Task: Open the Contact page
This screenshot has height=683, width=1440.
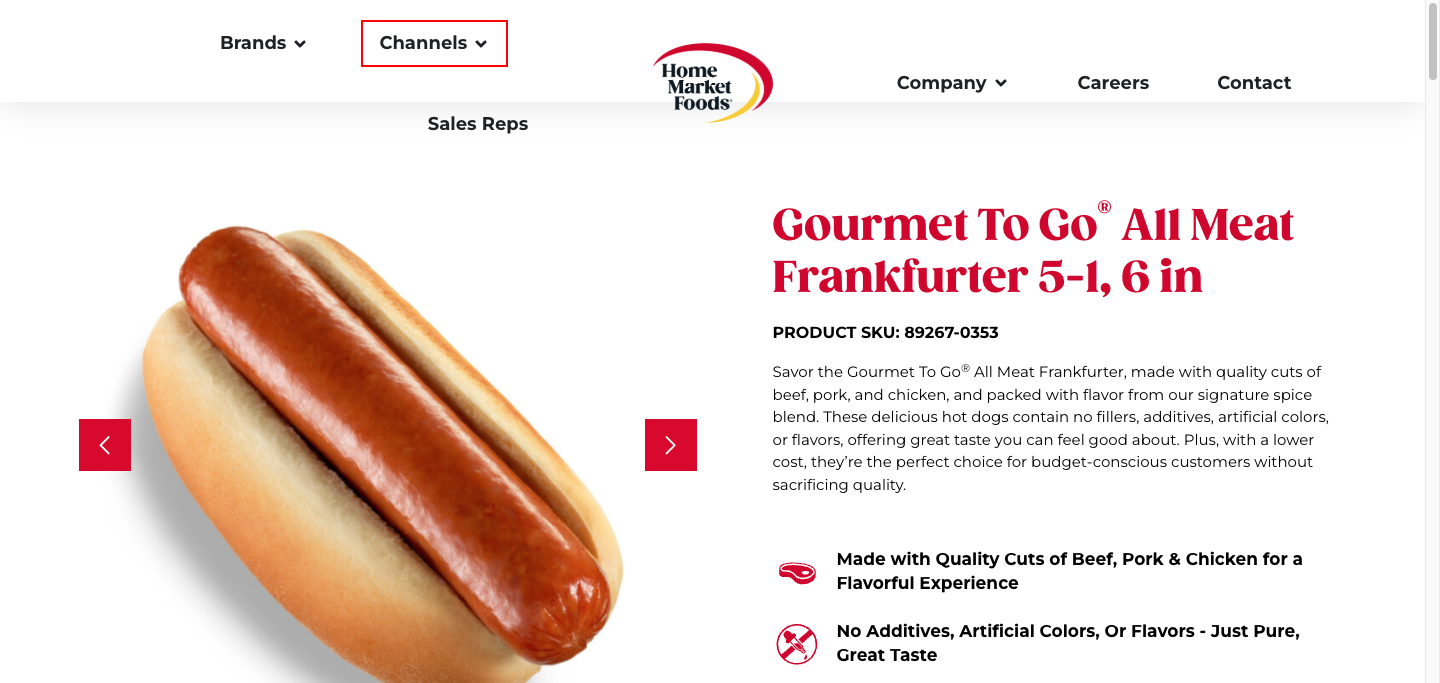Action: (x=1254, y=83)
